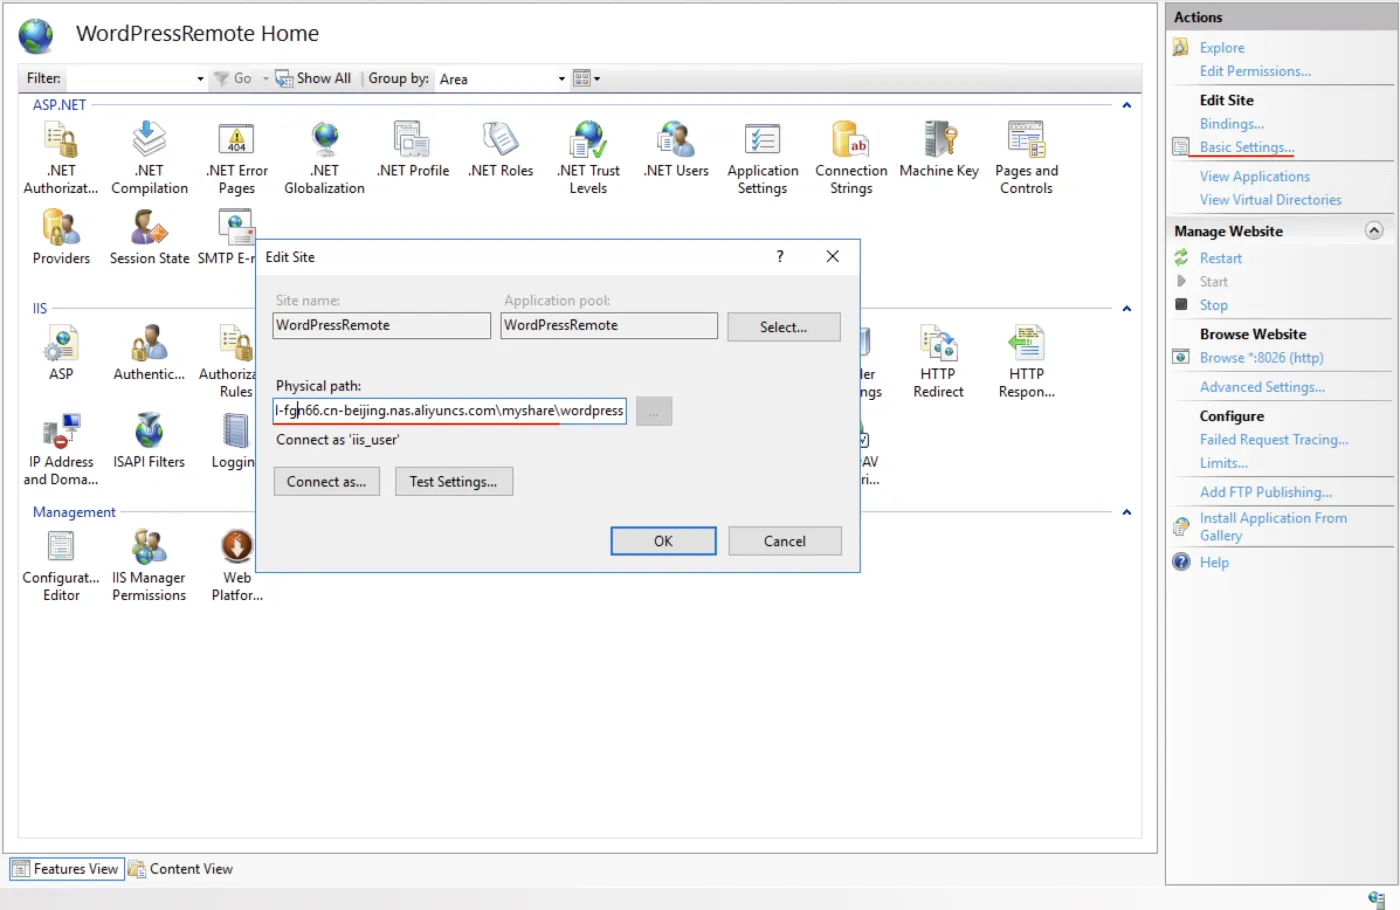Open the Configuration Editor feature
Image resolution: width=1400 pixels, height=910 pixels.
pos(61,565)
